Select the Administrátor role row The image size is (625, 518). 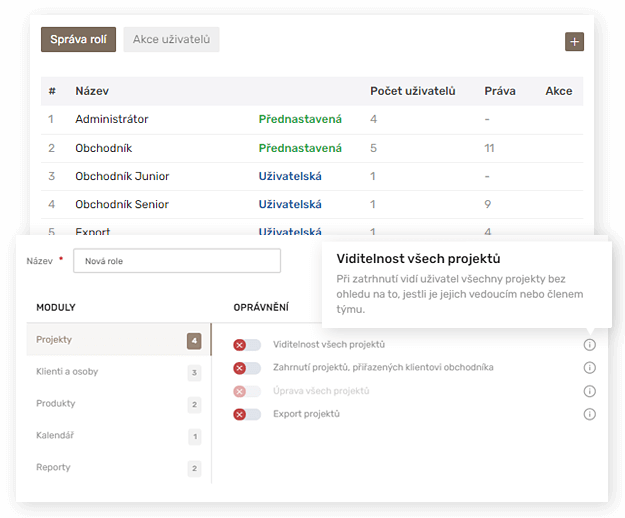112,119
